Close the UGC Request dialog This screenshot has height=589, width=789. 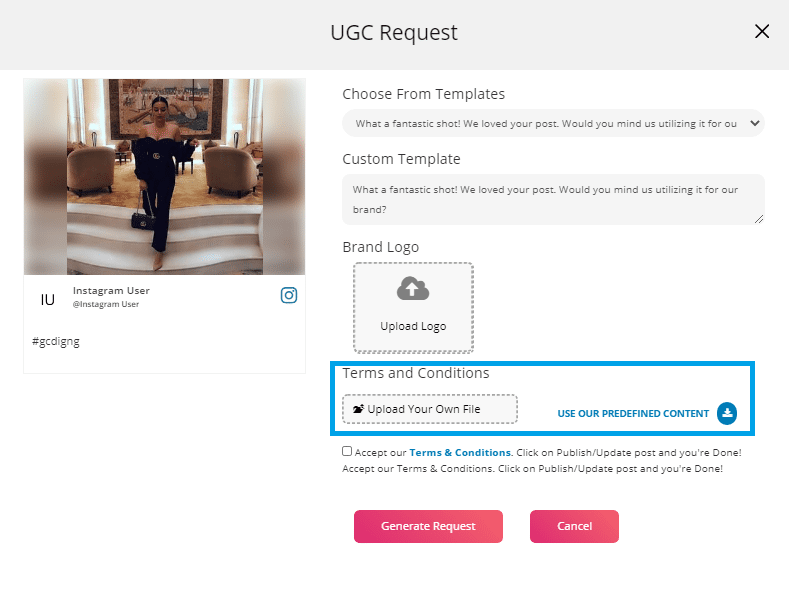click(x=762, y=32)
